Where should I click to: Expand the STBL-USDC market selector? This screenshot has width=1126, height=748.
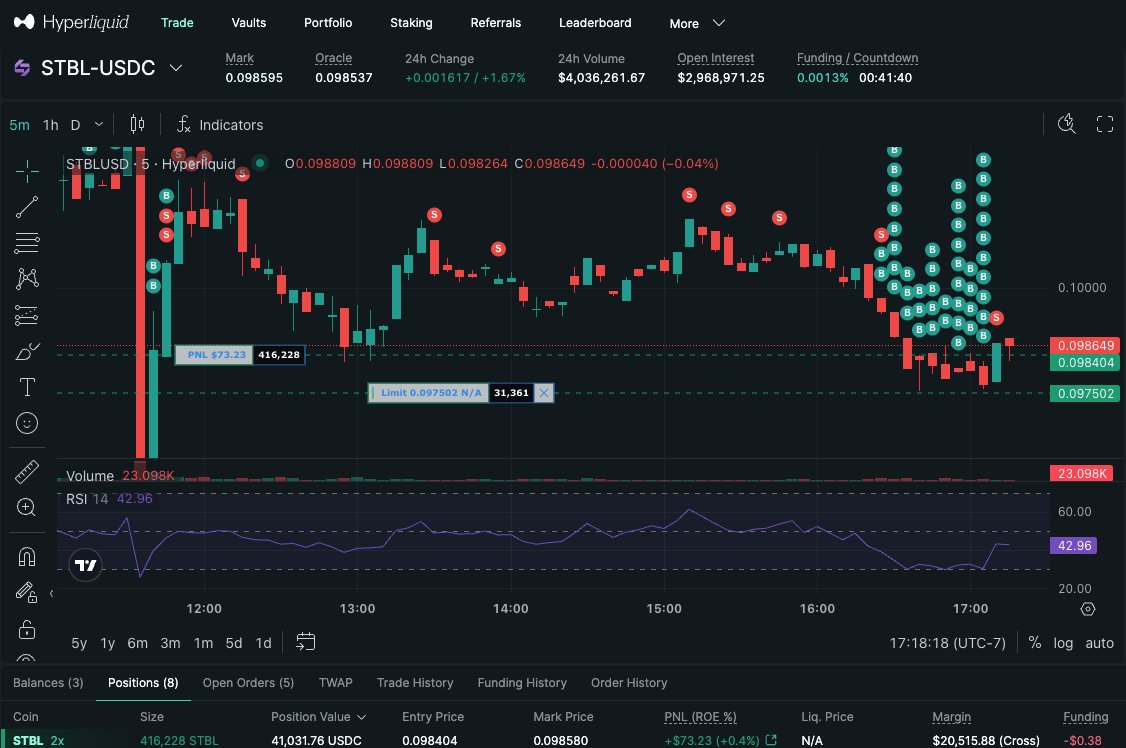[176, 68]
